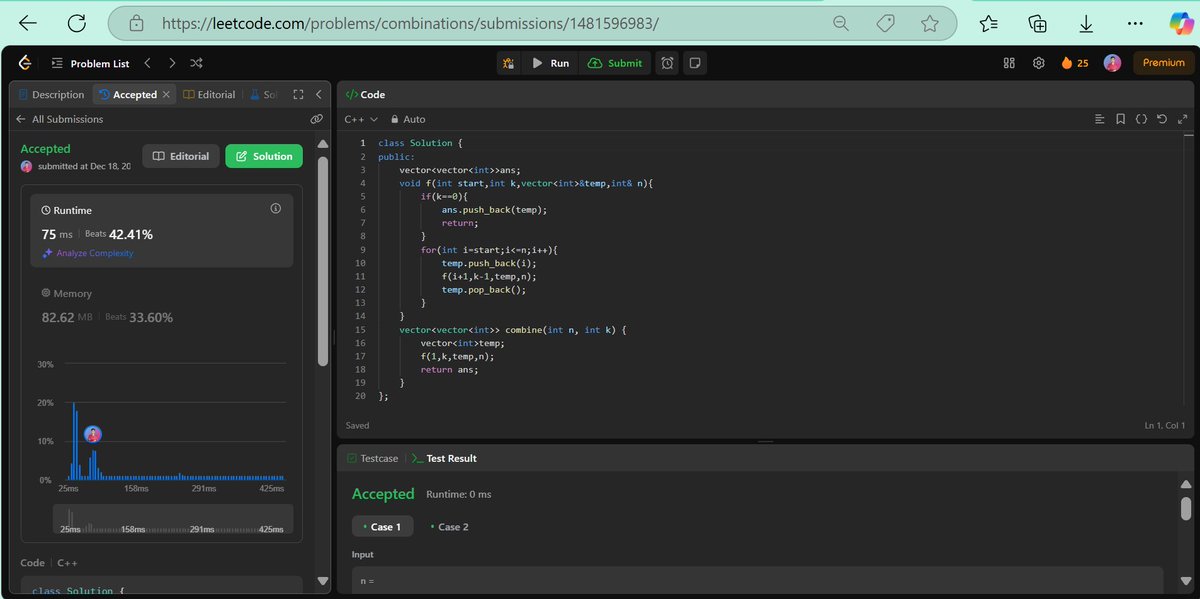
Task: Select the Memory stats section
Action: point(162,306)
